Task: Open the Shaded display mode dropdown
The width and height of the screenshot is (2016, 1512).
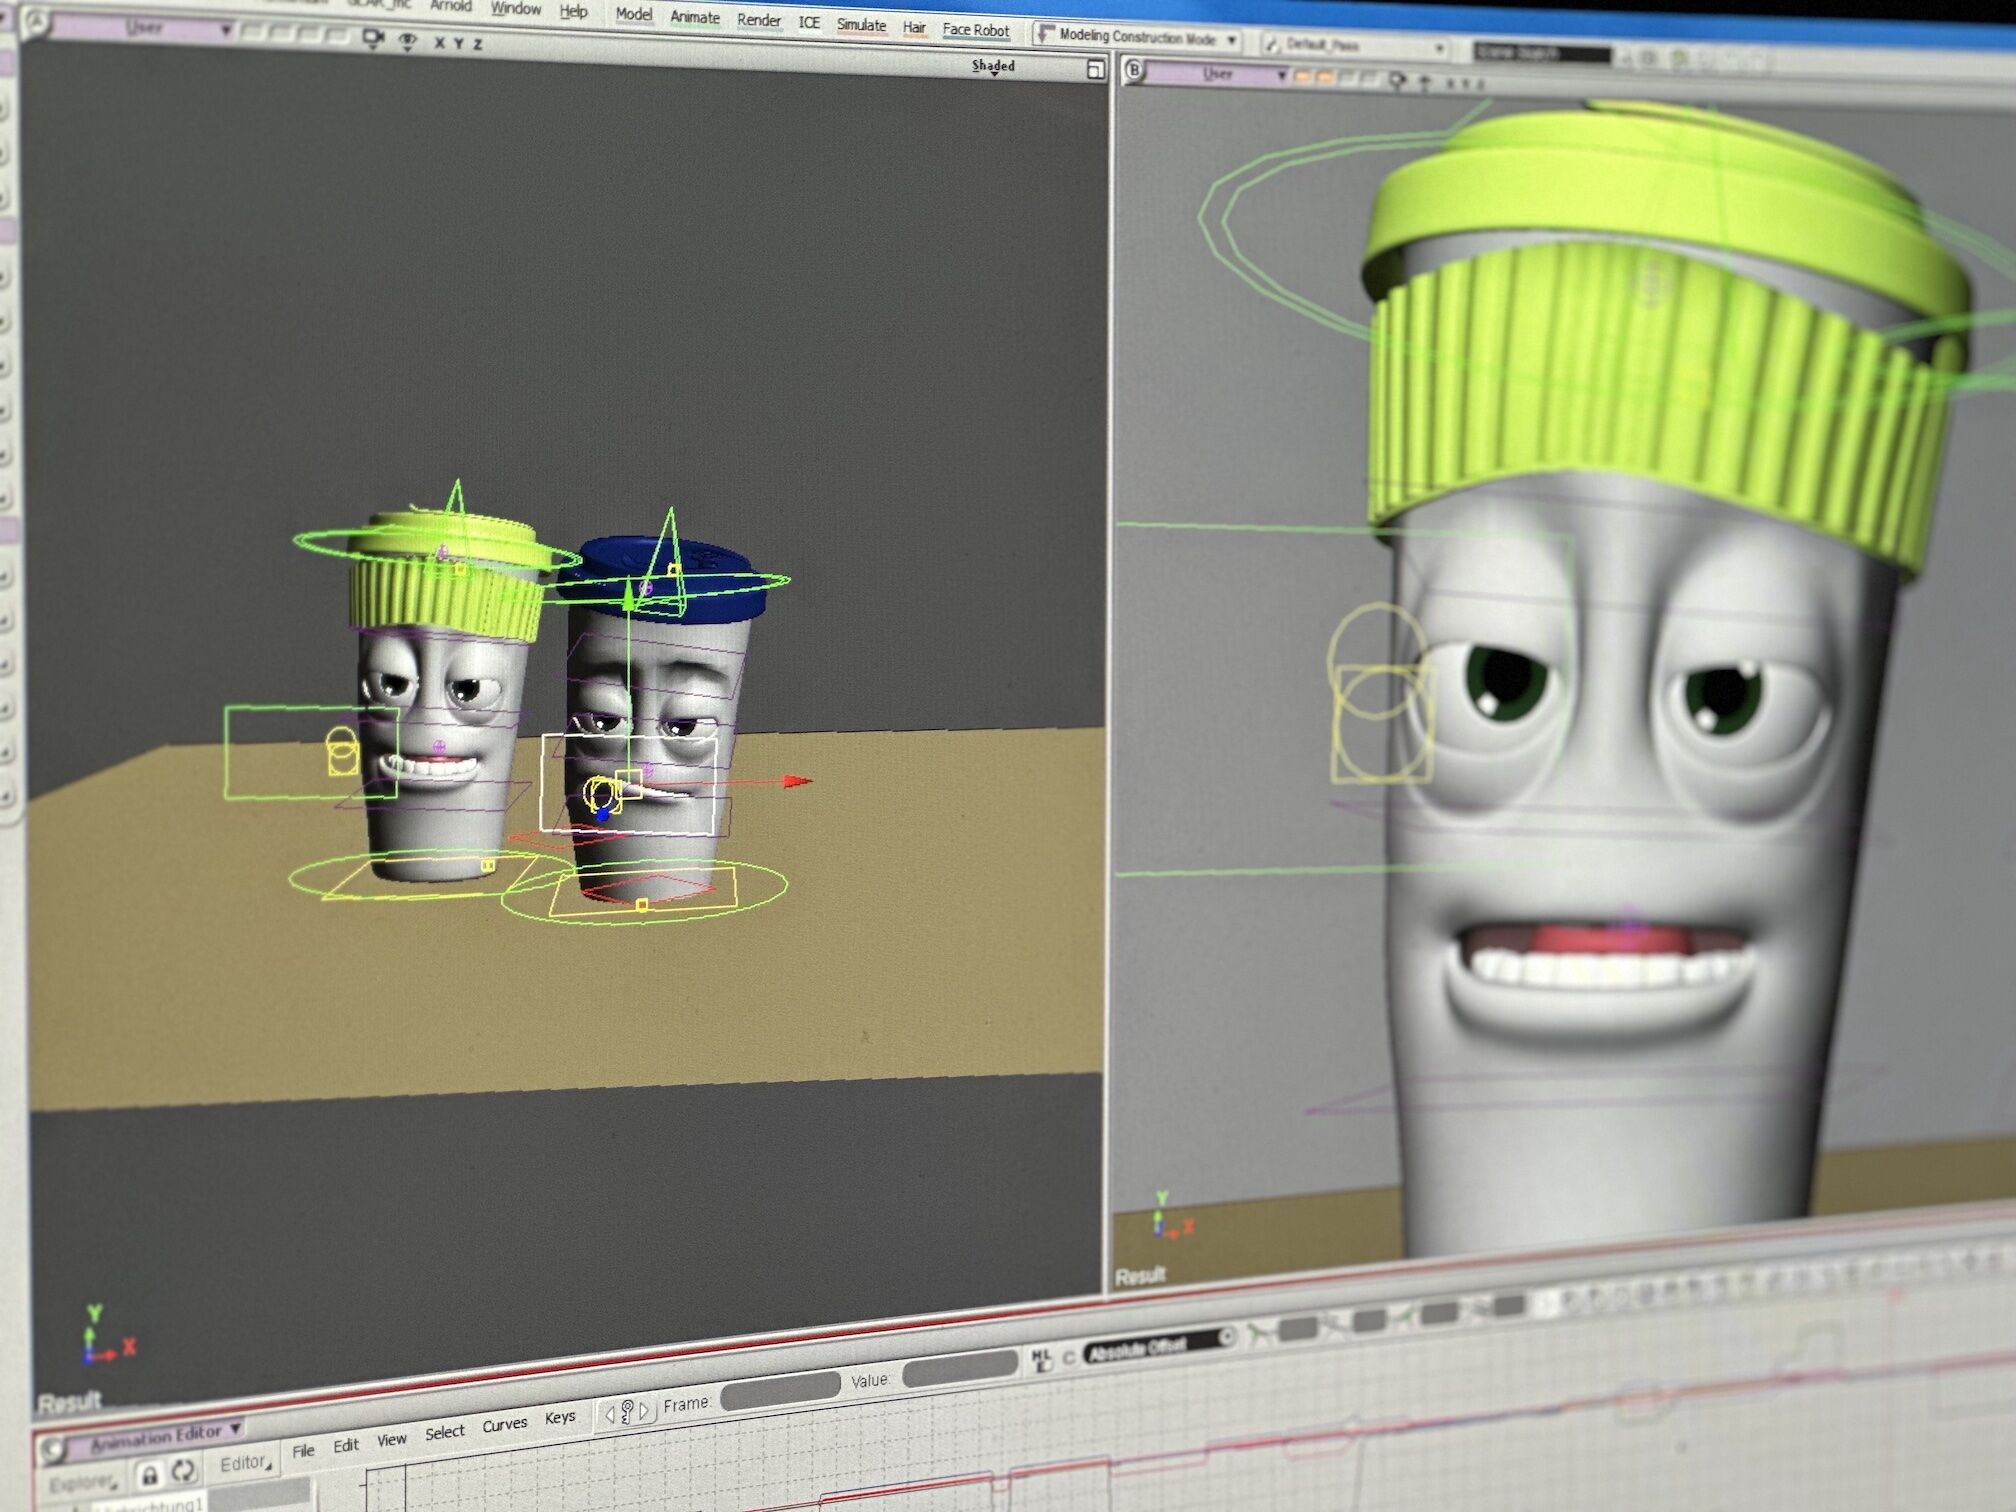Action: click(x=992, y=66)
